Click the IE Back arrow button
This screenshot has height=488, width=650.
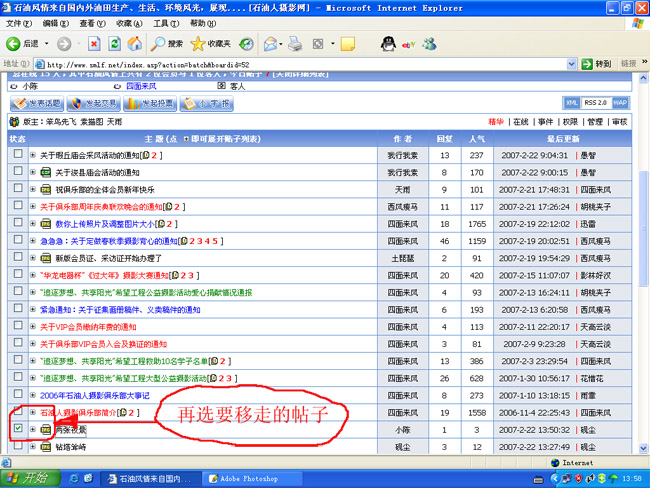[13, 44]
